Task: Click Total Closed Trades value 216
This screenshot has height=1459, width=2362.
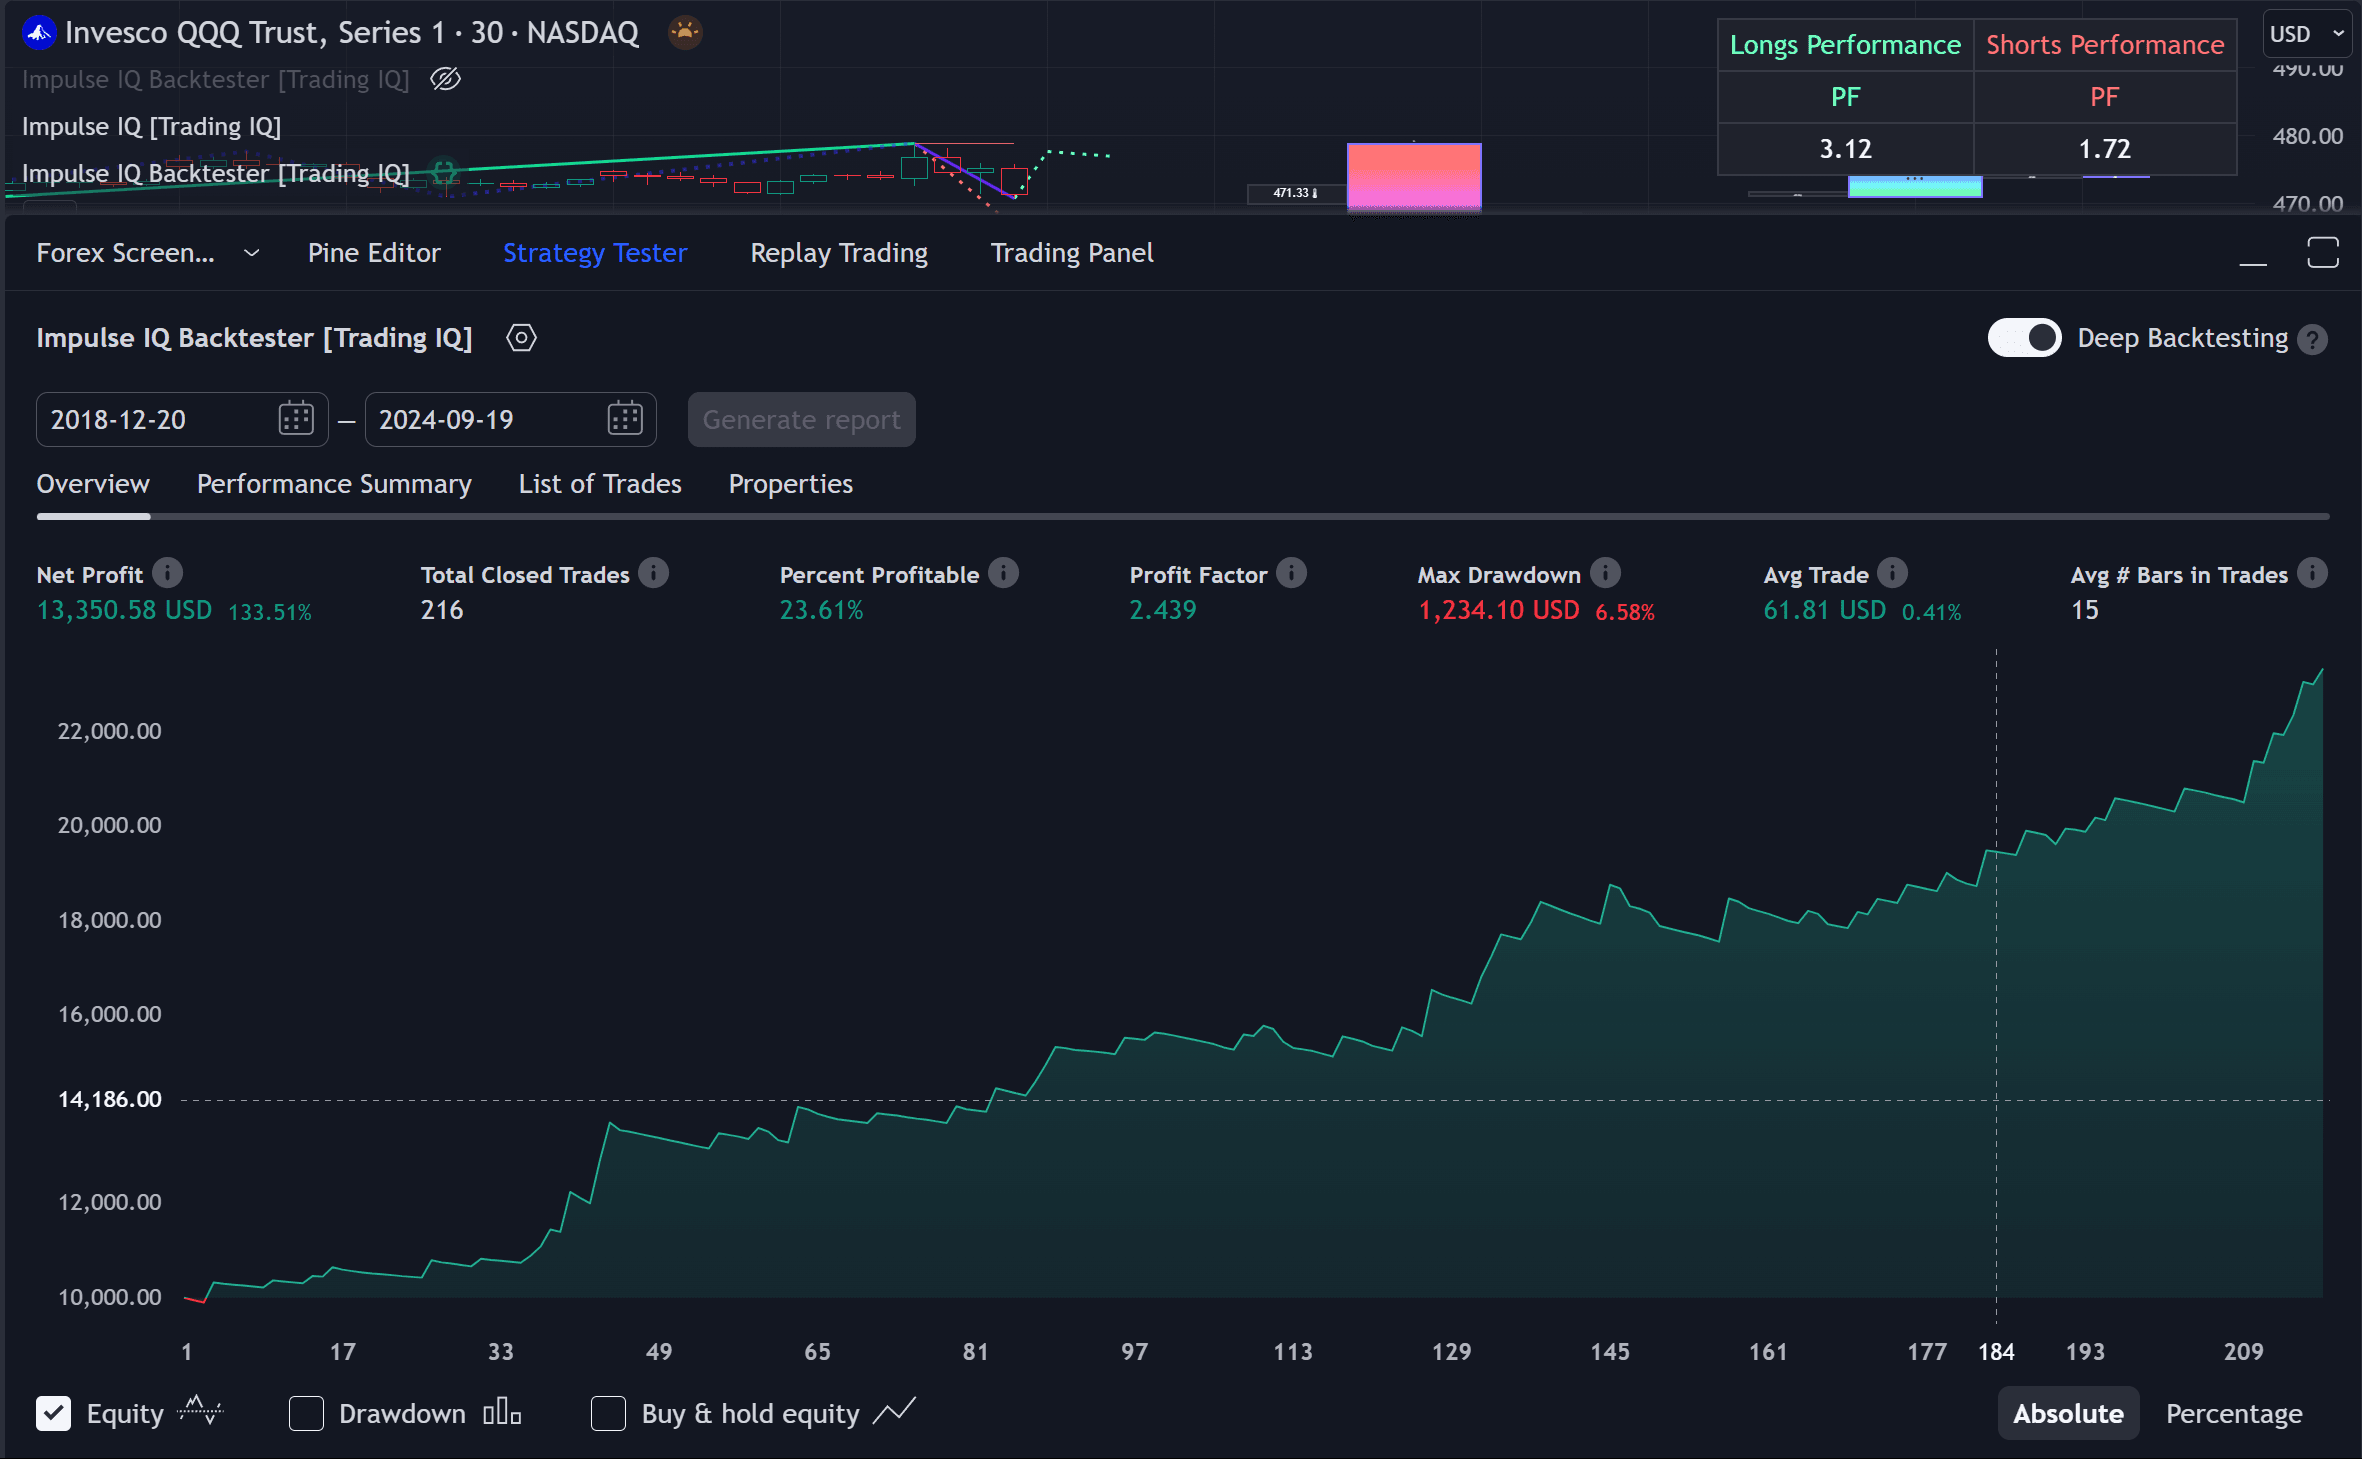Action: [441, 610]
